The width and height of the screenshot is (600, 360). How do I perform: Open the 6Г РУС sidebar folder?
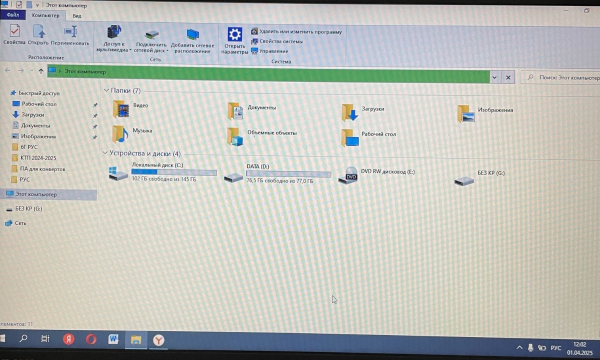(24, 147)
